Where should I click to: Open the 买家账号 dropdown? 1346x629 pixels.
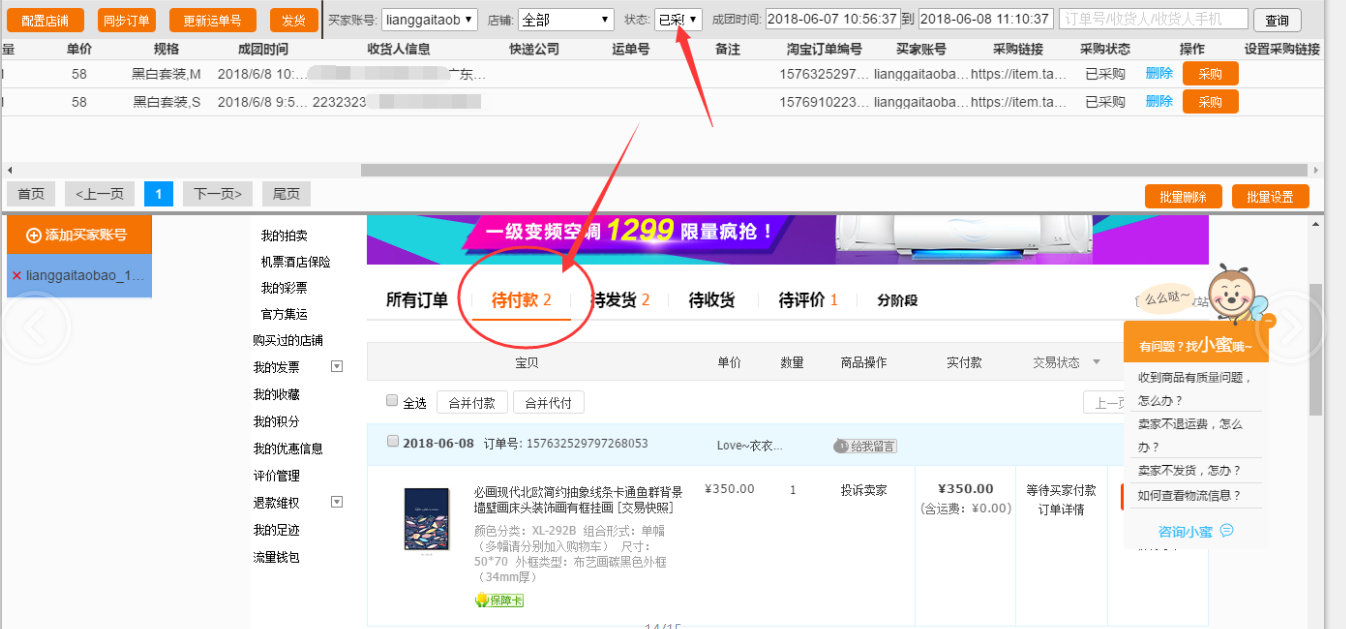pos(430,19)
